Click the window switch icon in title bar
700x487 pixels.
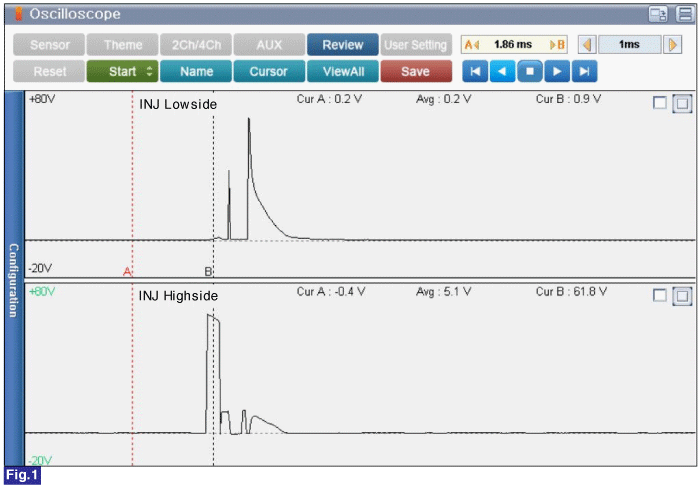click(x=658, y=14)
